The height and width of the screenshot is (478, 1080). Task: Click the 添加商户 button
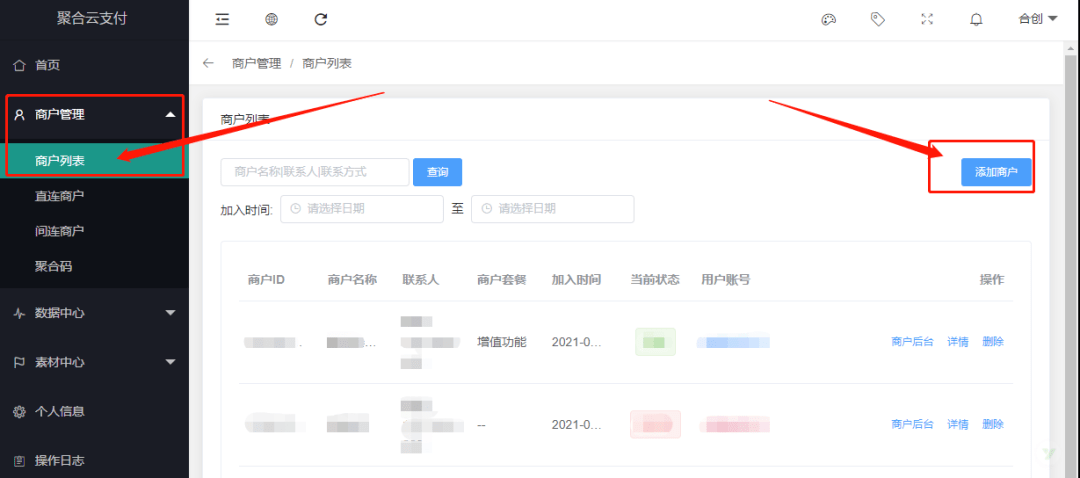coord(996,172)
